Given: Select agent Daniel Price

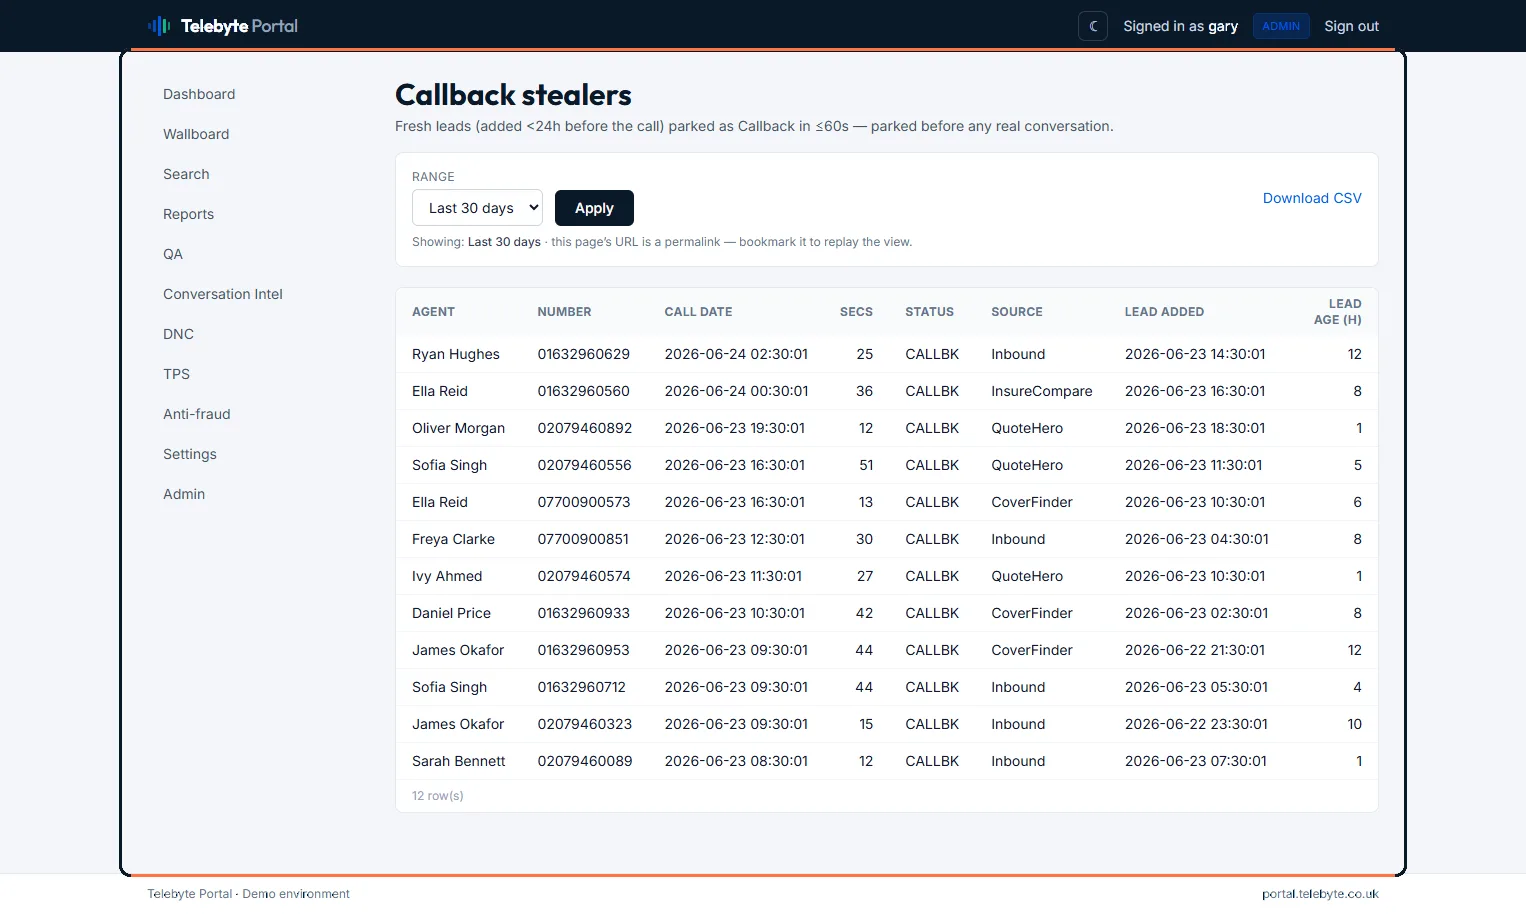Looking at the screenshot, I should coord(451,613).
